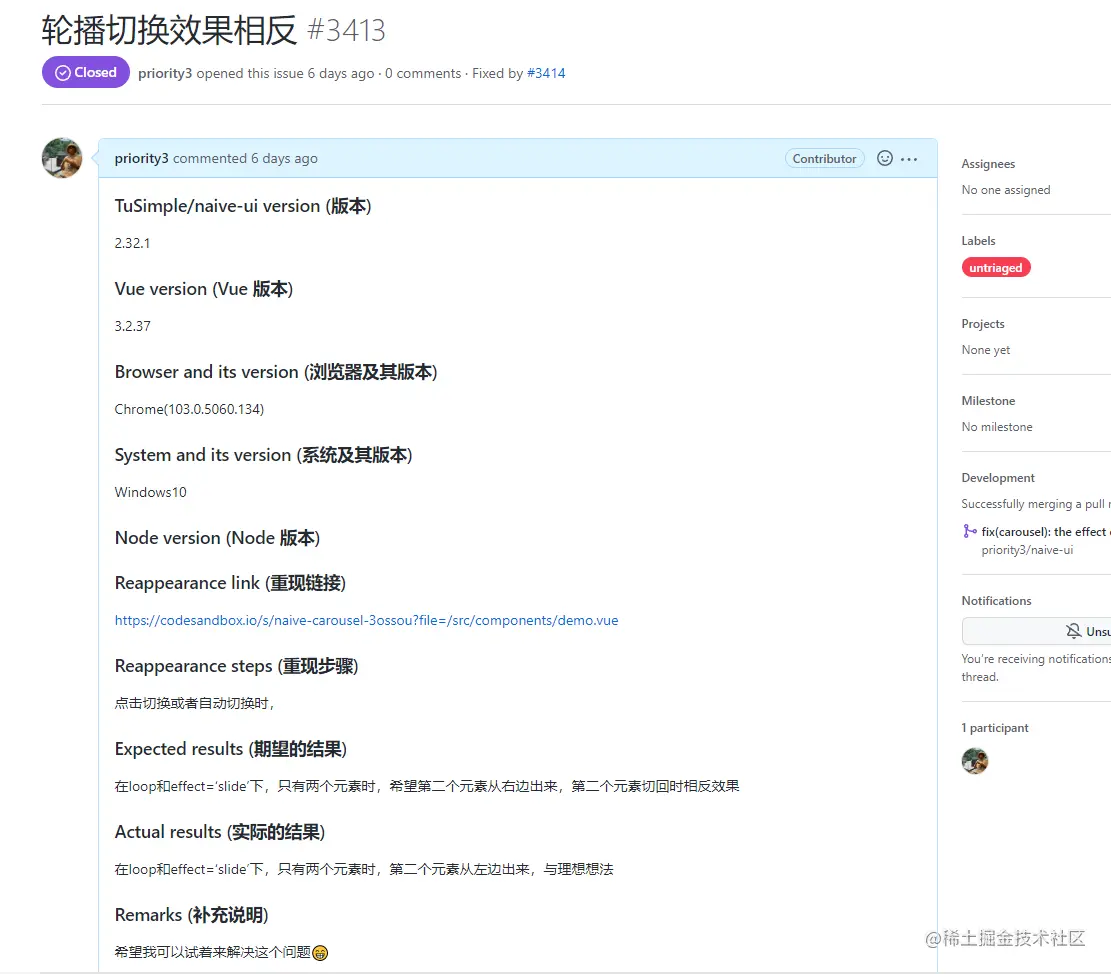Open the linked pull request #3414
Screen dimensions: 1111x974
546,73
